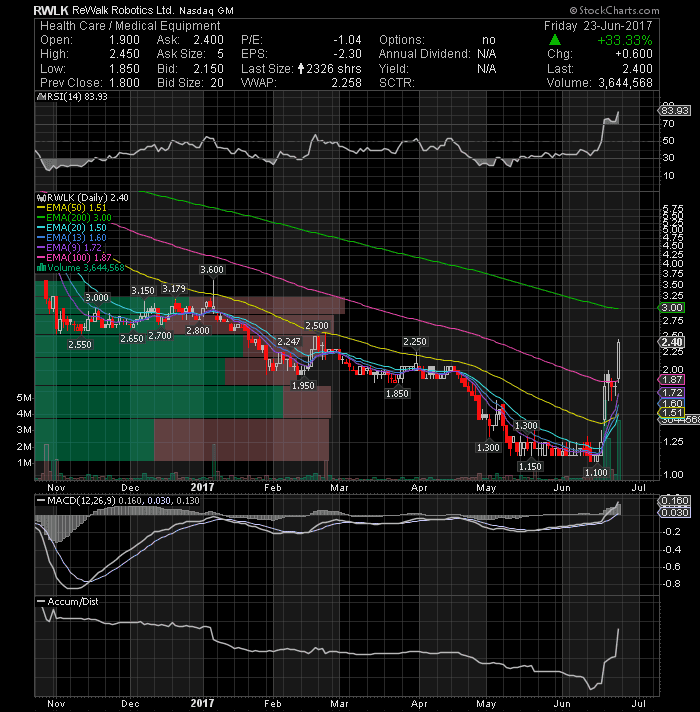
Task: Select the EMA(200) 3.00 legend entry
Action: (x=74, y=218)
